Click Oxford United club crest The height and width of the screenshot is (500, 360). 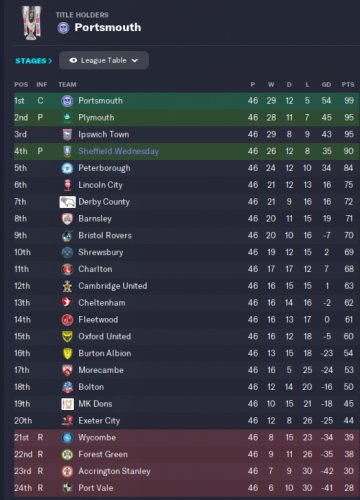coord(67,337)
